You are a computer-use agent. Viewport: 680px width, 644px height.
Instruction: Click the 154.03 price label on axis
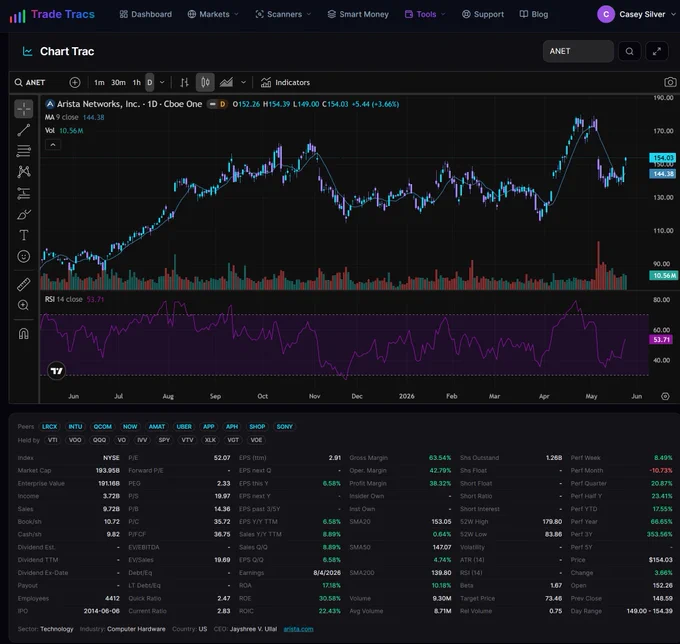pyautogui.click(x=663, y=157)
